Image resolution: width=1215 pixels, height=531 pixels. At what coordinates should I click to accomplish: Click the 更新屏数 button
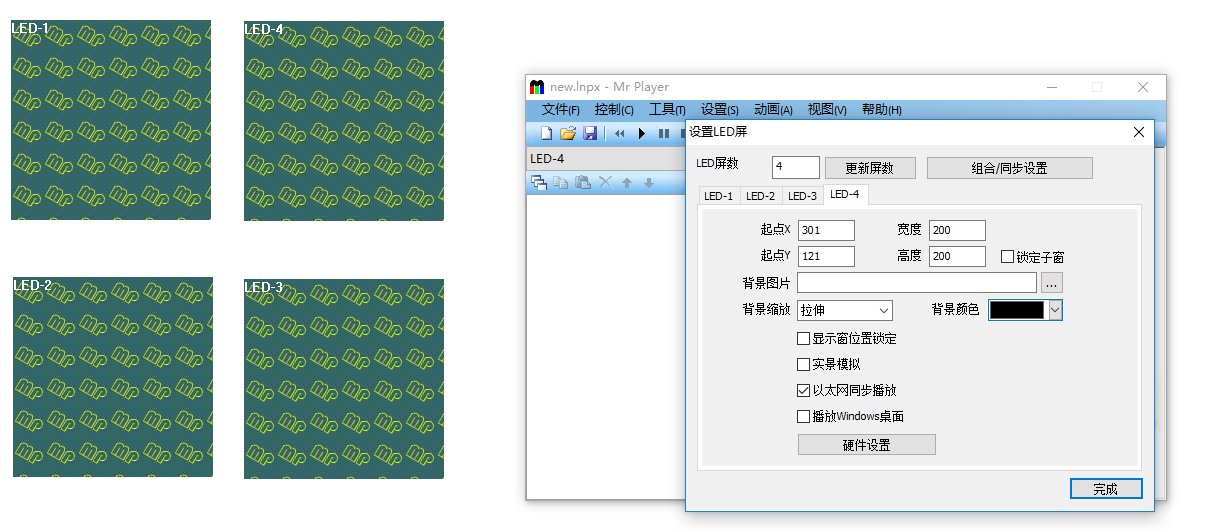pos(870,168)
